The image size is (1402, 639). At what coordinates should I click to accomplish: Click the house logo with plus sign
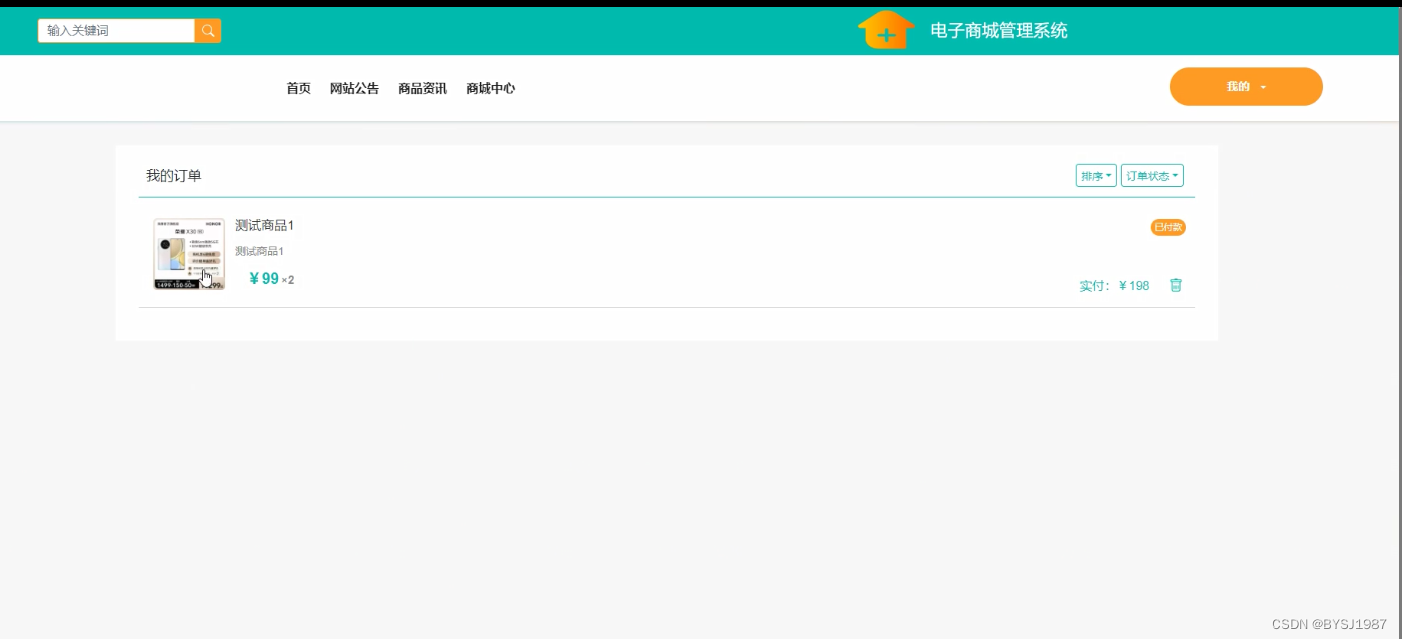click(x=886, y=30)
